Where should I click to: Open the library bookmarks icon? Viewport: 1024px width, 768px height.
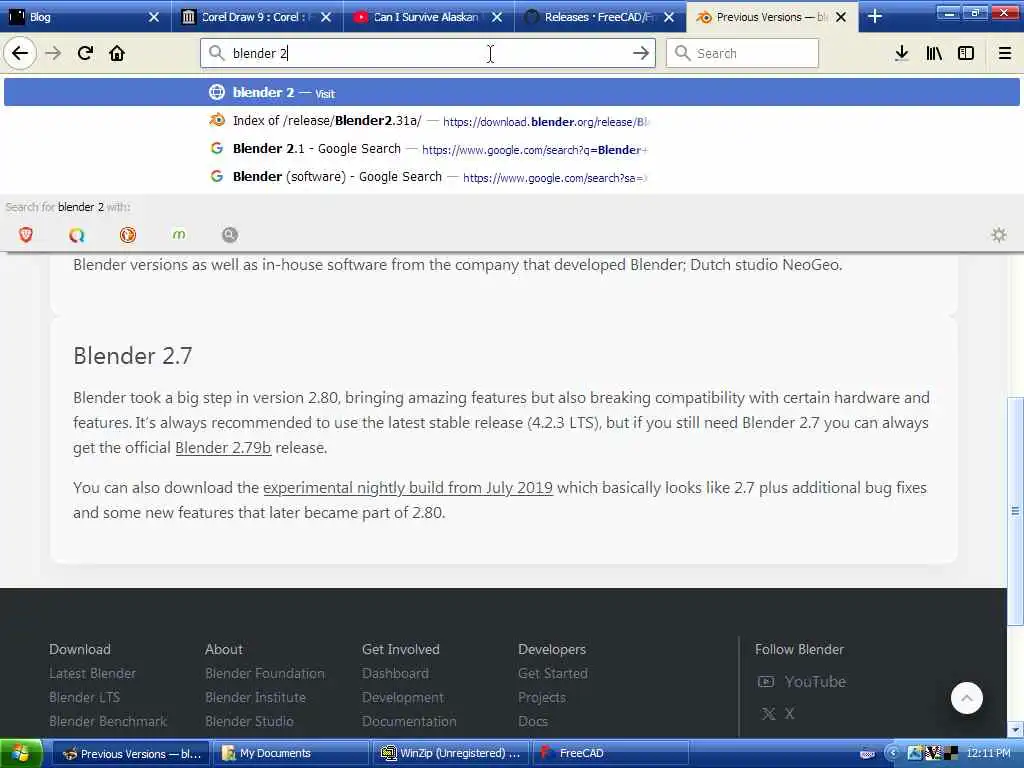pos(934,54)
